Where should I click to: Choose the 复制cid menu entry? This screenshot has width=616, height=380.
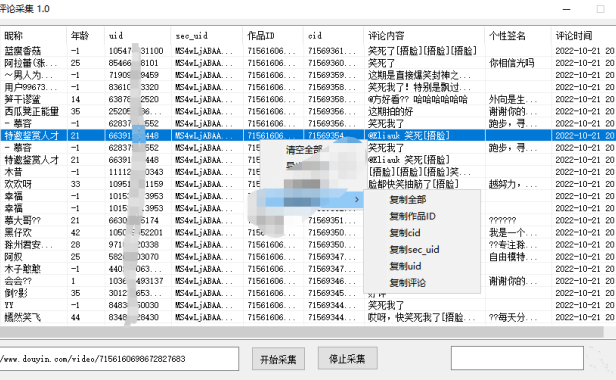[x=405, y=233]
